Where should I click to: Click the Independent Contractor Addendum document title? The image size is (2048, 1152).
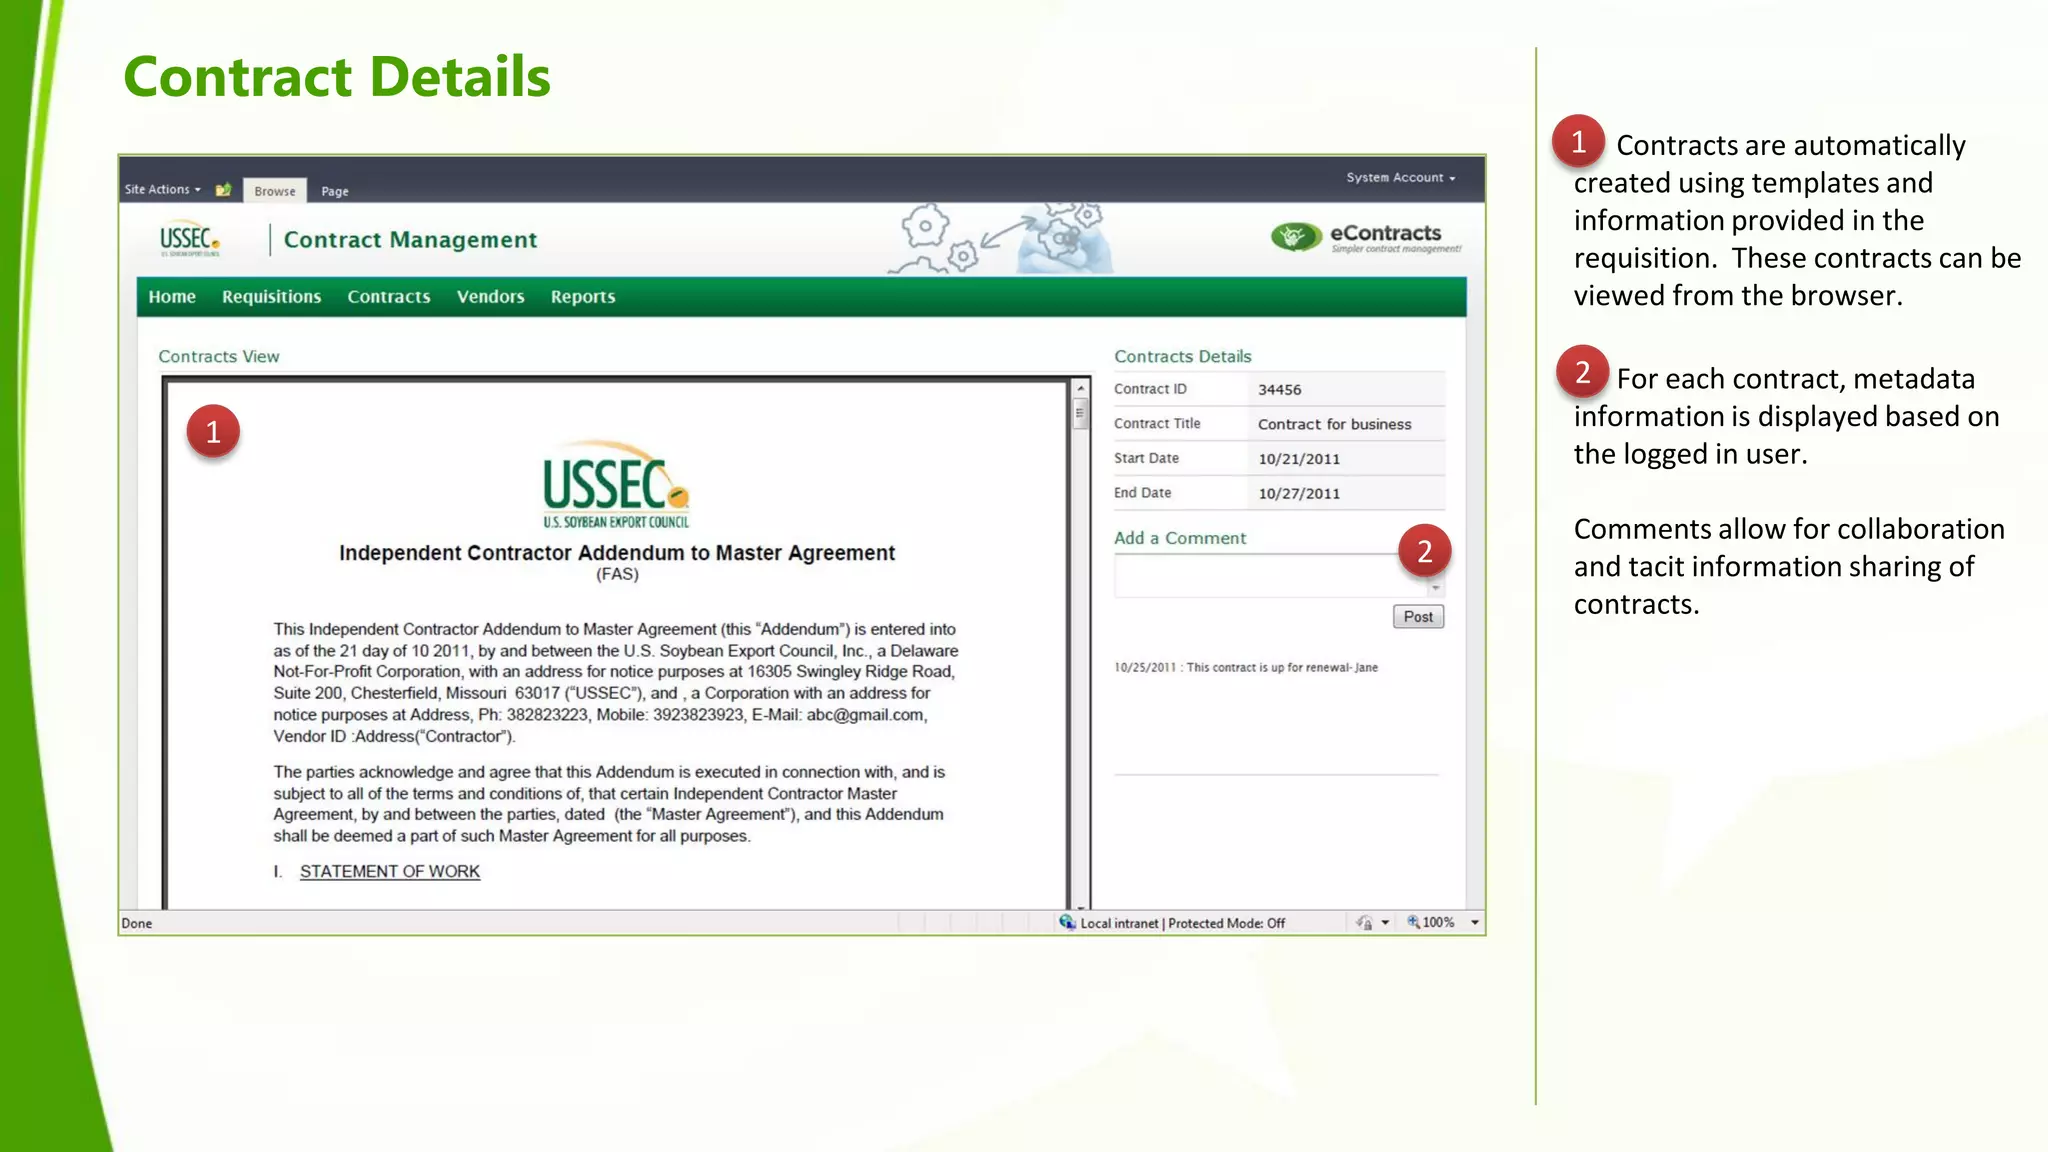click(617, 553)
